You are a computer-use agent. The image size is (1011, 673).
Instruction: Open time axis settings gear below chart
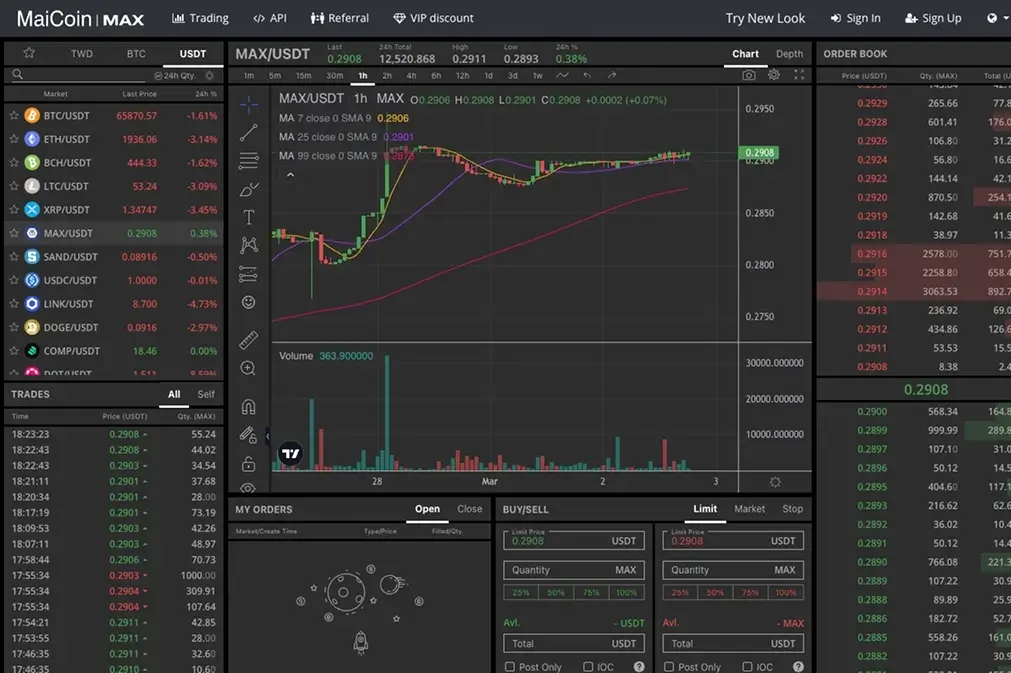pos(775,482)
